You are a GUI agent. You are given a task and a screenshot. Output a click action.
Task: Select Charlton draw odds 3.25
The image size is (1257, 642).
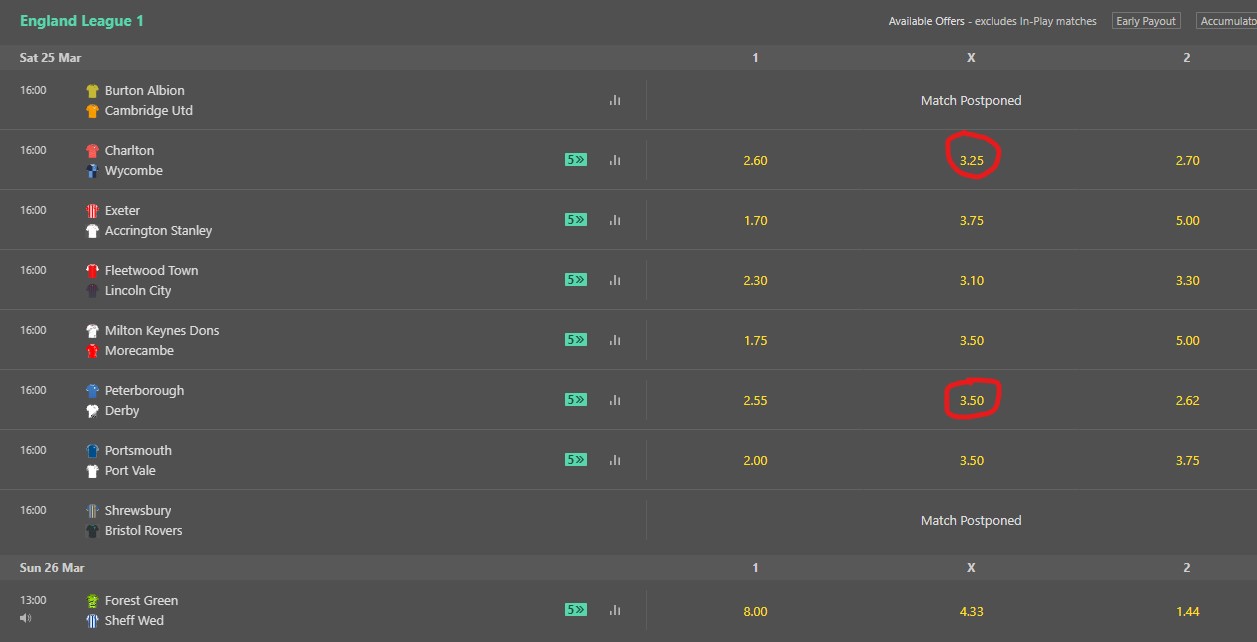pyautogui.click(x=971, y=160)
